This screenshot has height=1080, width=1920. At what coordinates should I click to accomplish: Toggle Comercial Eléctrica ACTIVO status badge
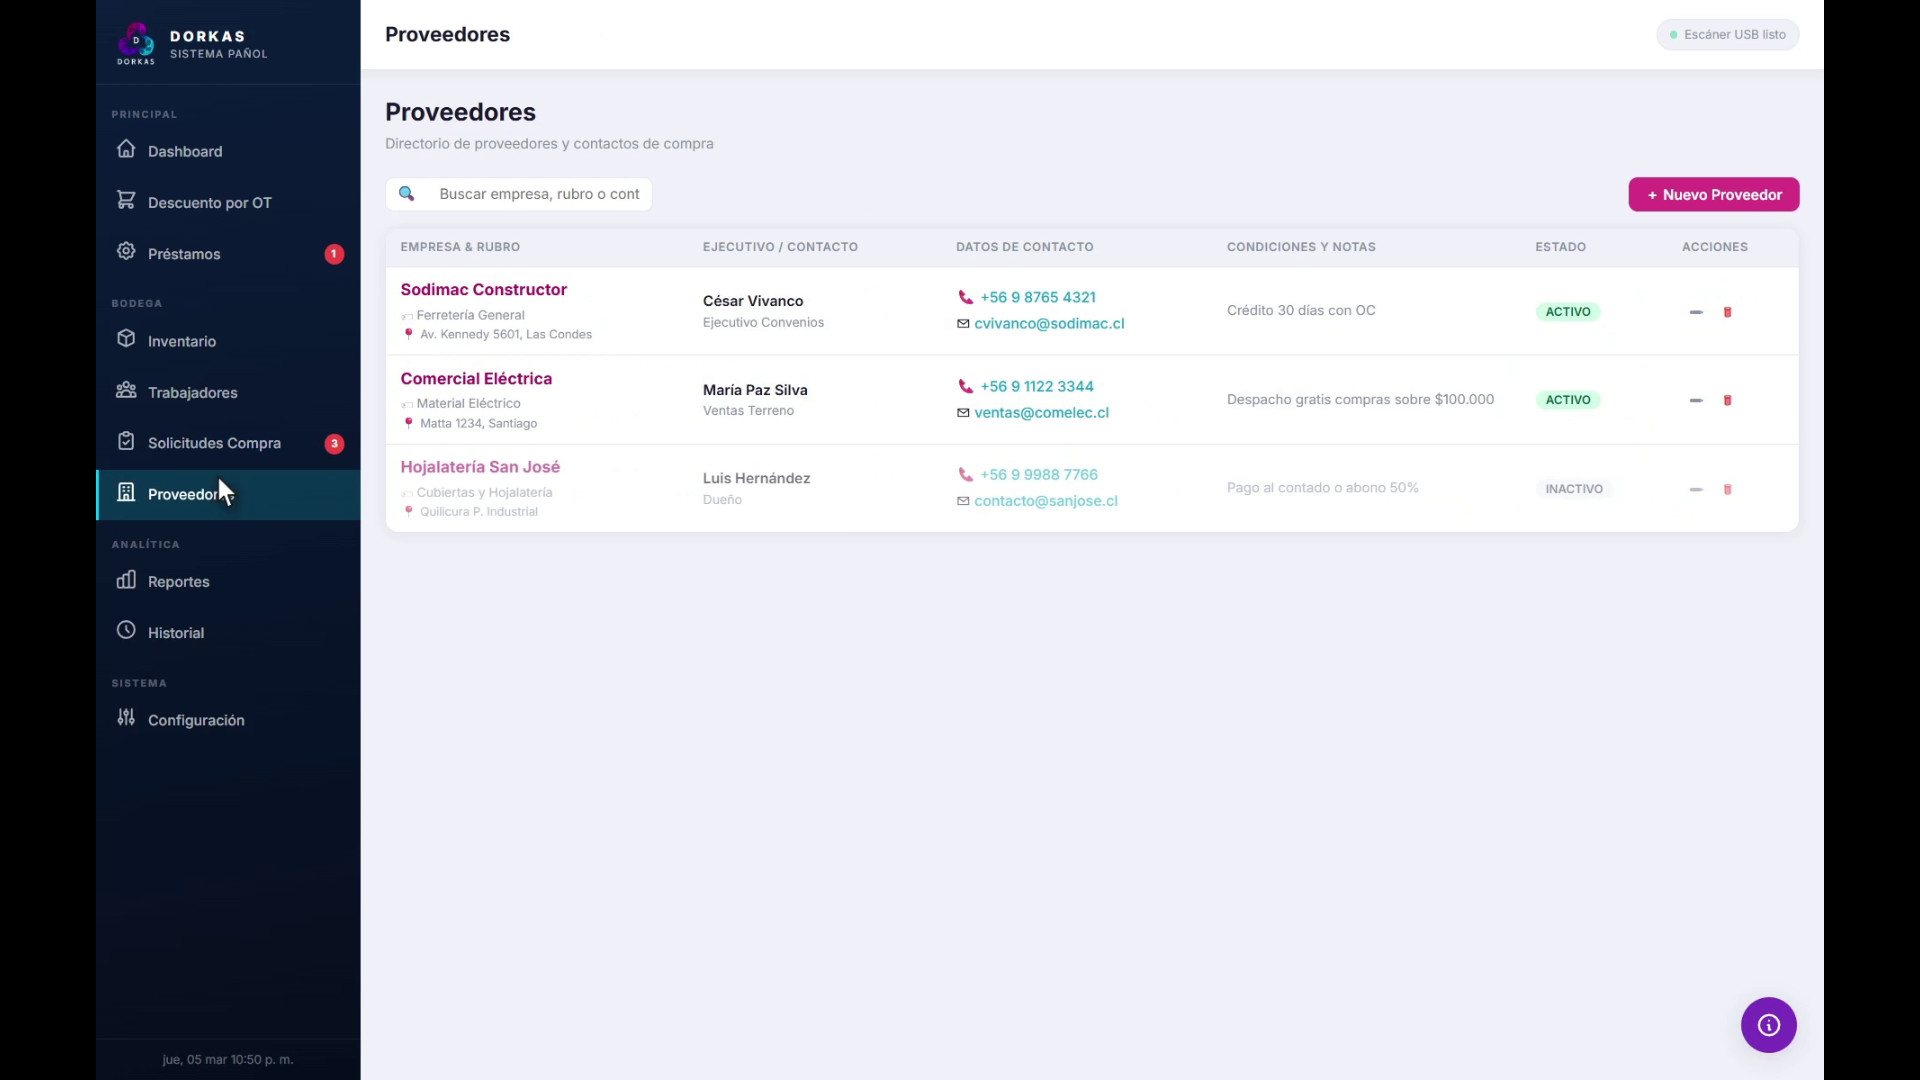(1567, 400)
